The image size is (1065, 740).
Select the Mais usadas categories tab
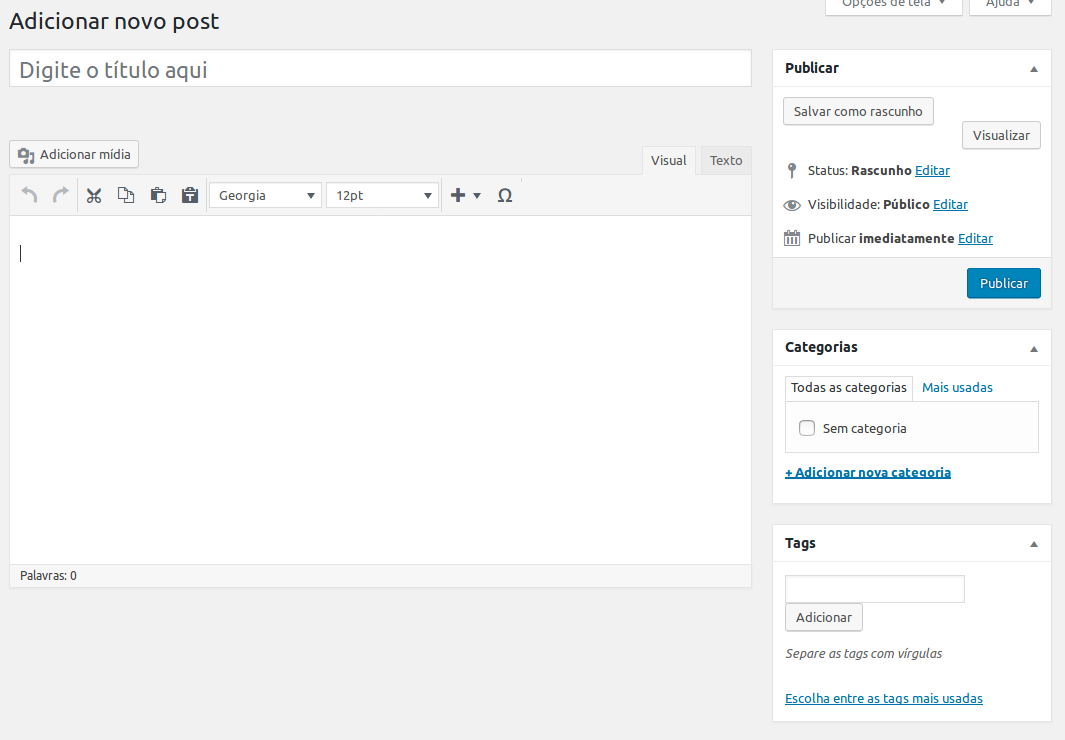point(957,387)
